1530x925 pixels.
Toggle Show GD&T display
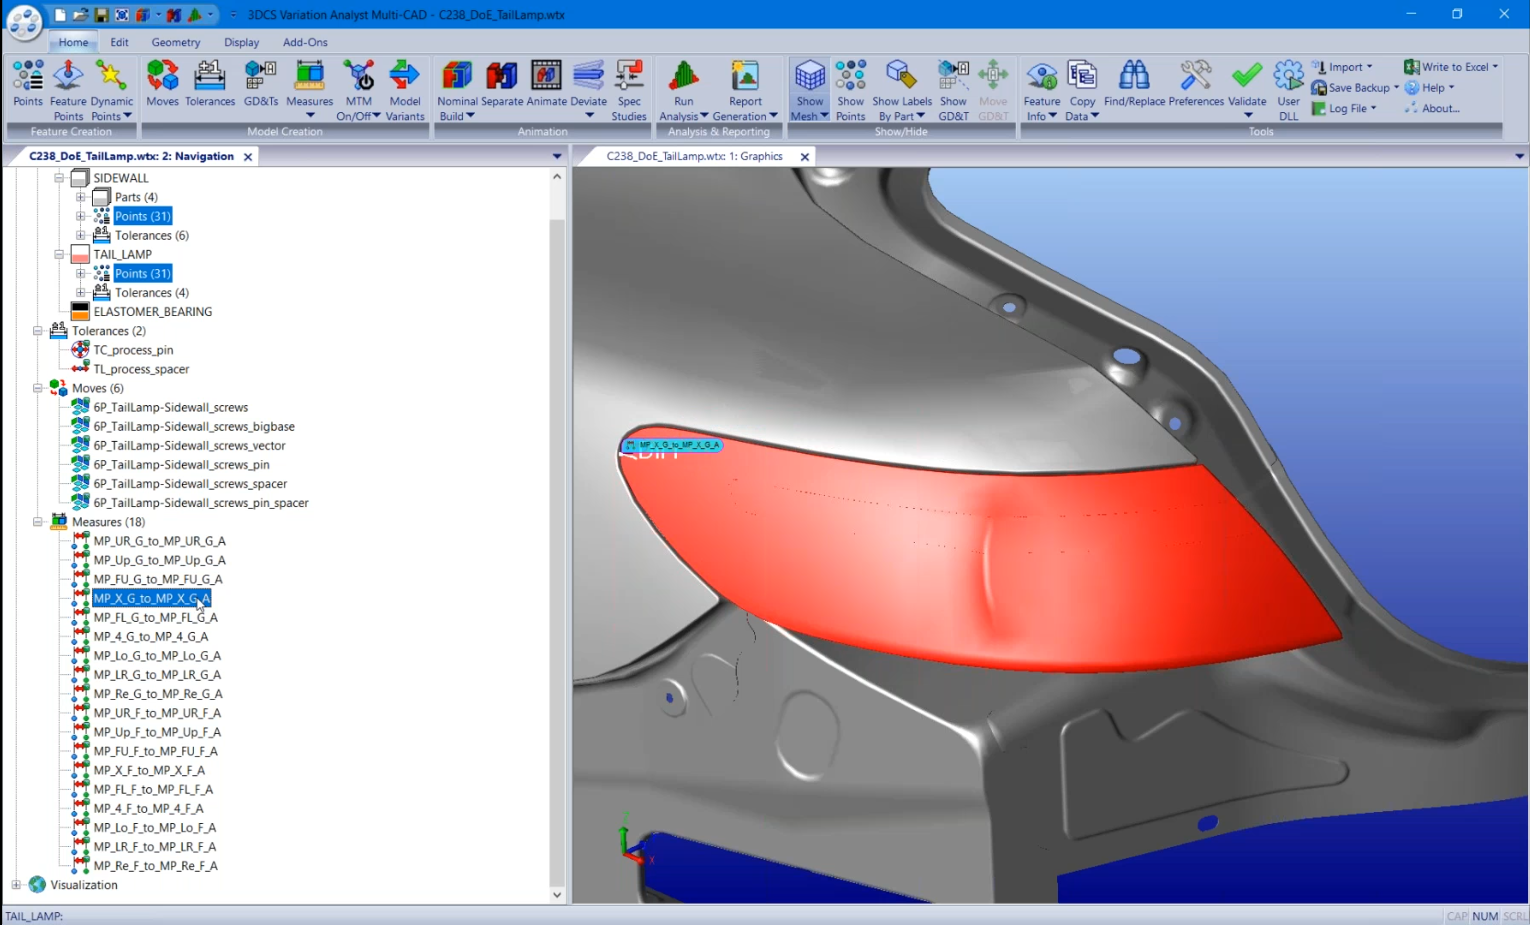click(953, 87)
